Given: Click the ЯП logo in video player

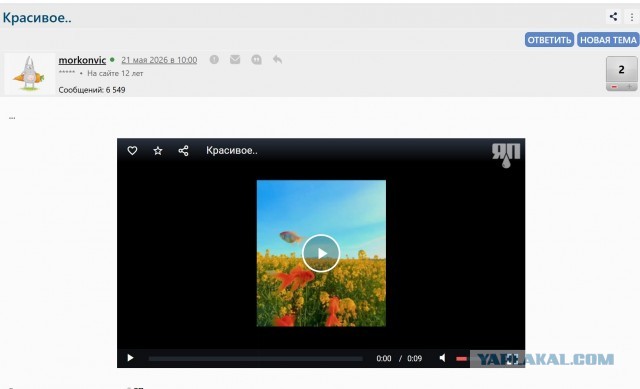Looking at the screenshot, I should (506, 155).
